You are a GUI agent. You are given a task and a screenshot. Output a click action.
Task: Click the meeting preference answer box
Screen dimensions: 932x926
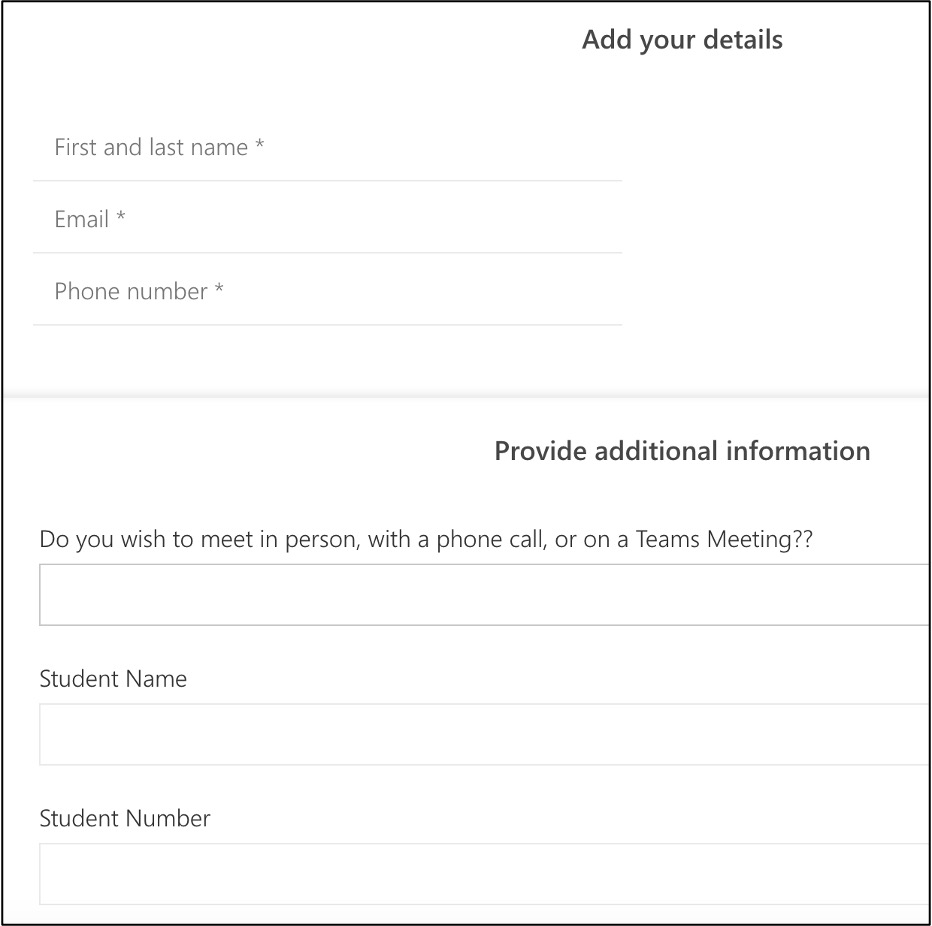pos(484,595)
